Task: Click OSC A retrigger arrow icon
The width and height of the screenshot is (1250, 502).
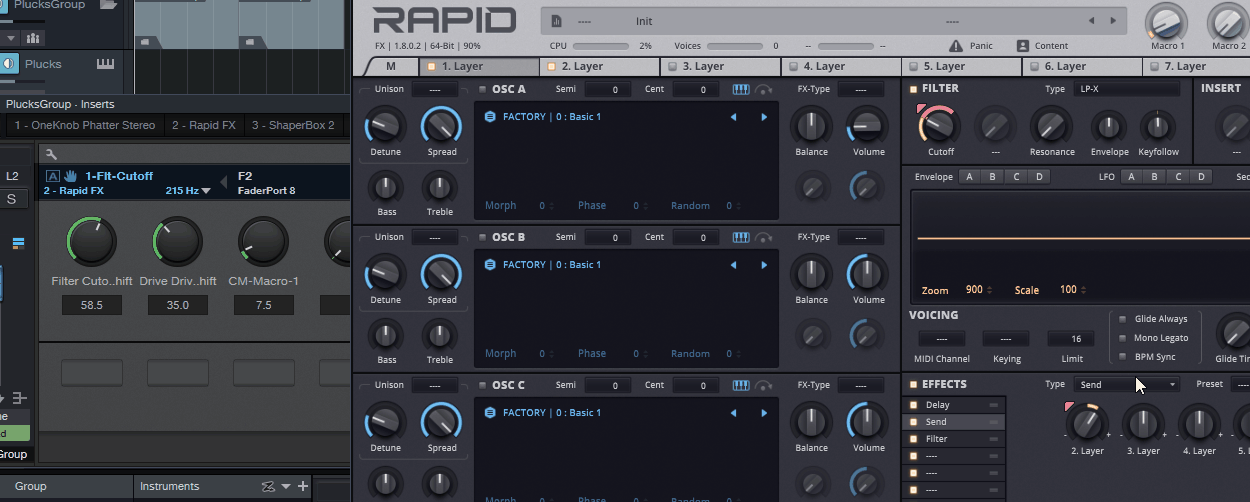Action: click(x=765, y=89)
